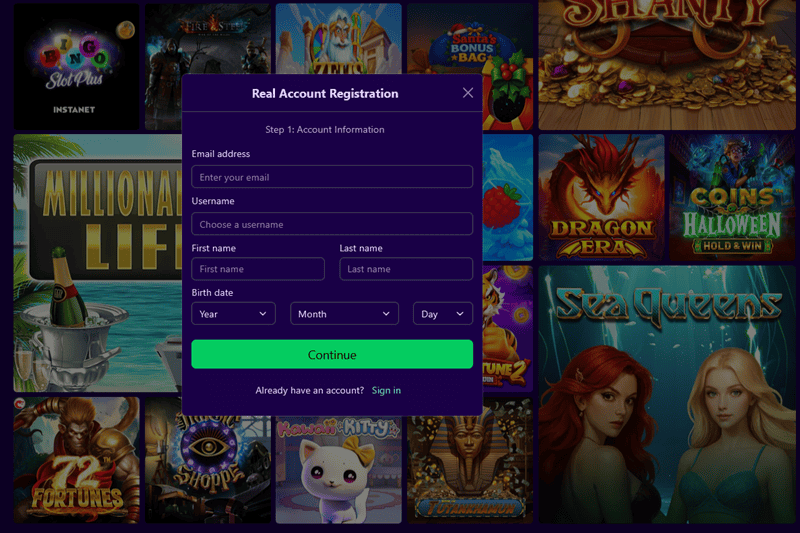Open the Day birth date dropdown
Image resolution: width=800 pixels, height=533 pixels.
click(442, 314)
